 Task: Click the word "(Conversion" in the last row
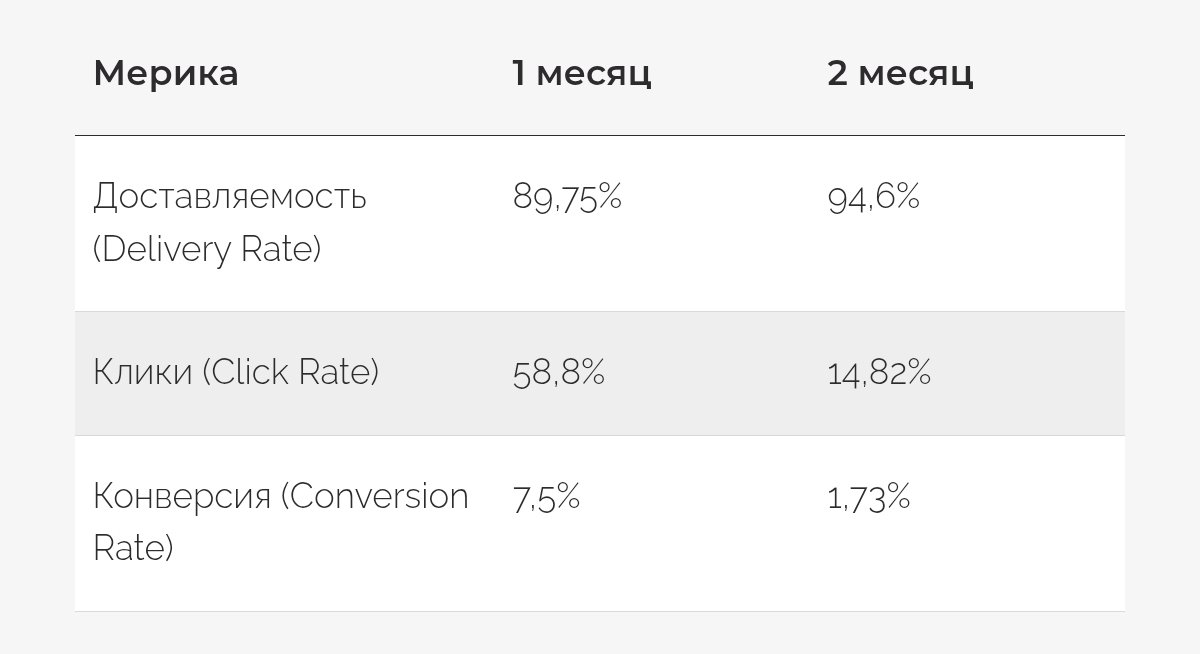374,497
